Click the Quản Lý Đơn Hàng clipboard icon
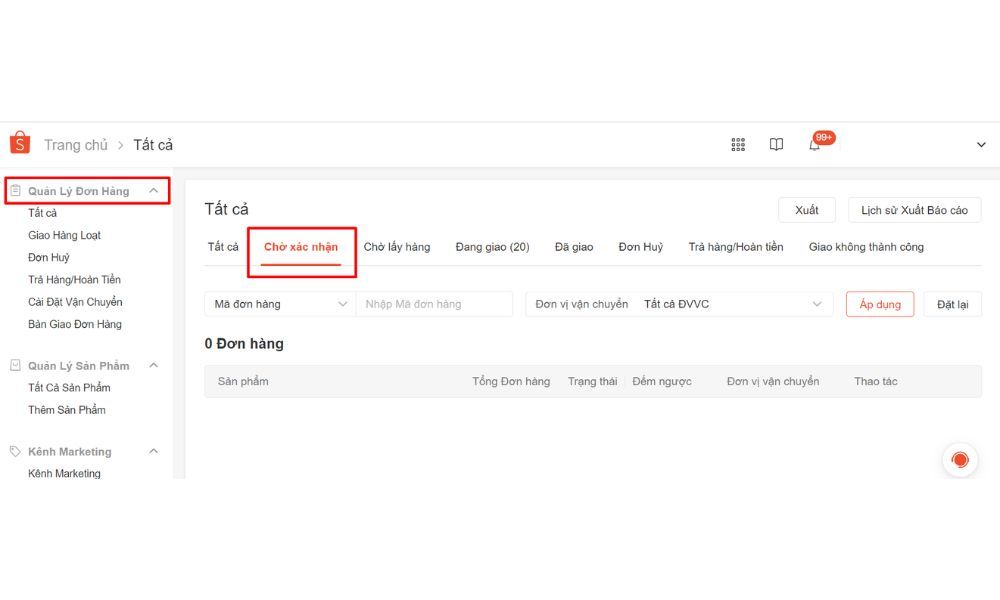This screenshot has height=600, width=1000. [x=15, y=190]
